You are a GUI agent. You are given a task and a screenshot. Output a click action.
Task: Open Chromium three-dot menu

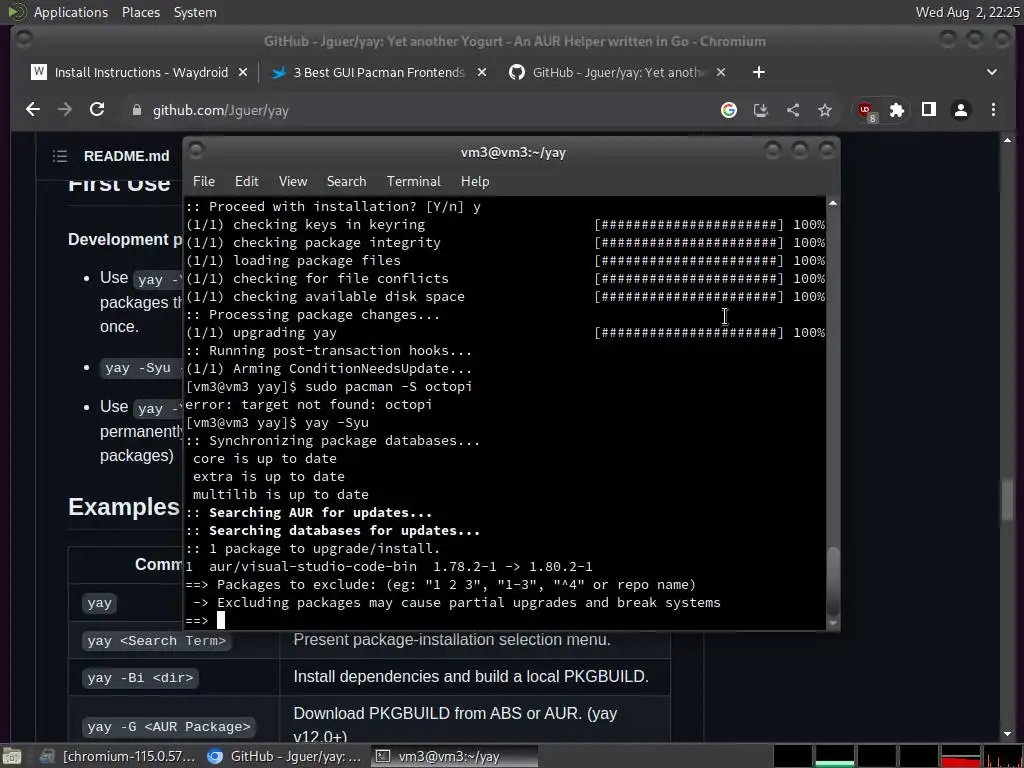coord(993,110)
